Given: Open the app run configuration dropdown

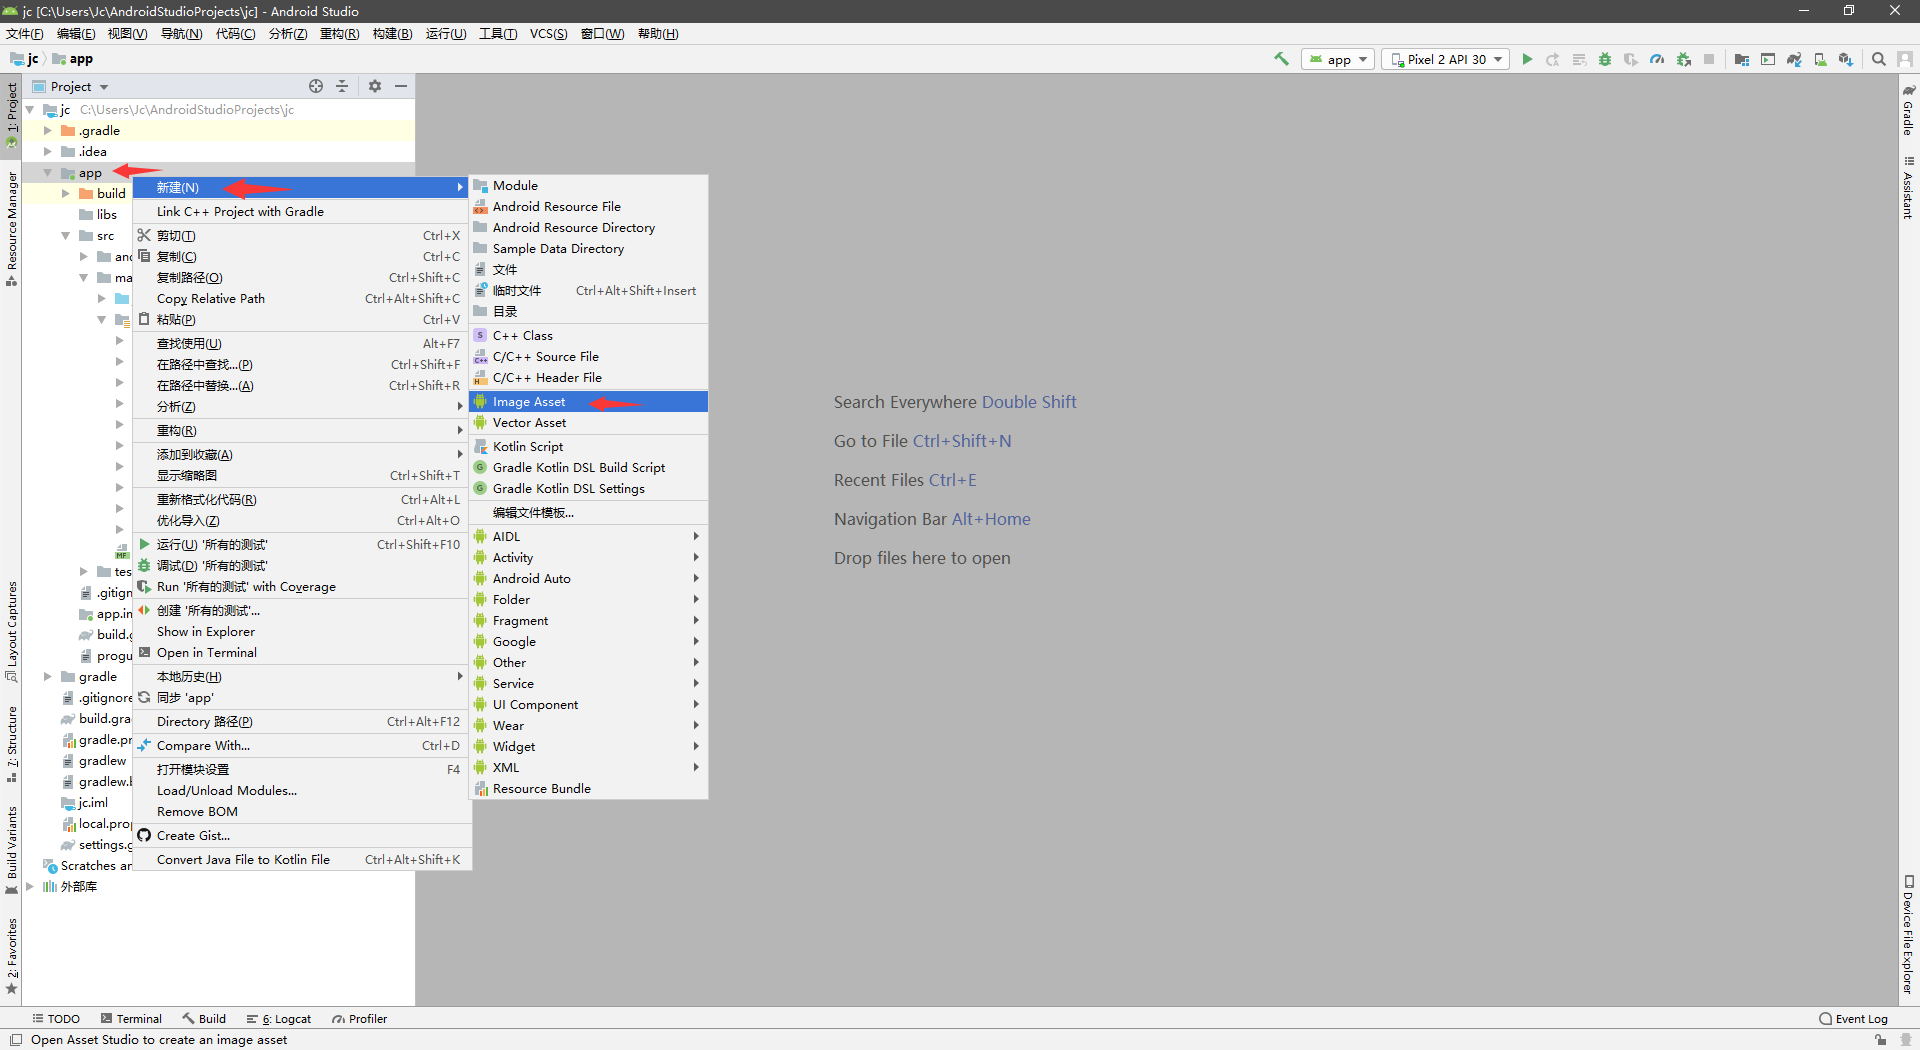Looking at the screenshot, I should (x=1338, y=59).
